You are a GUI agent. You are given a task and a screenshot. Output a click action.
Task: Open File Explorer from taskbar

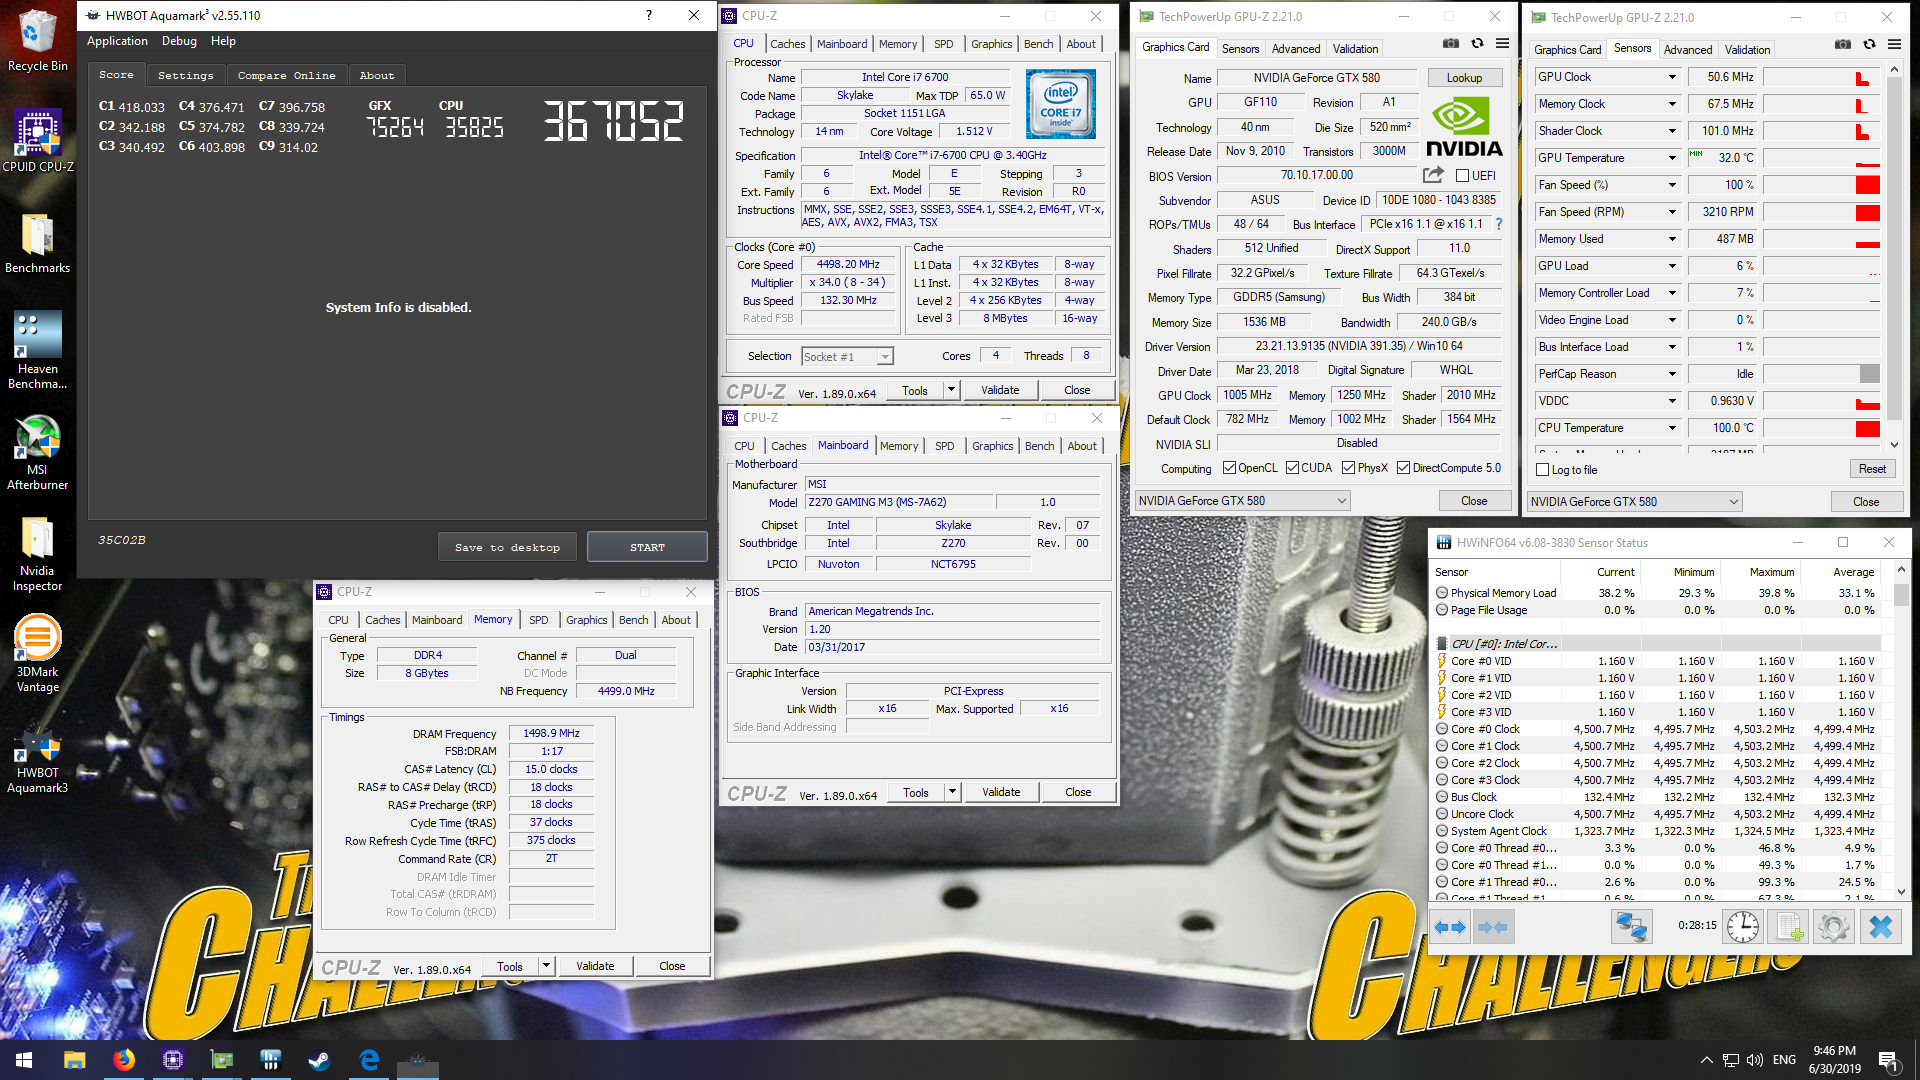tap(75, 1060)
